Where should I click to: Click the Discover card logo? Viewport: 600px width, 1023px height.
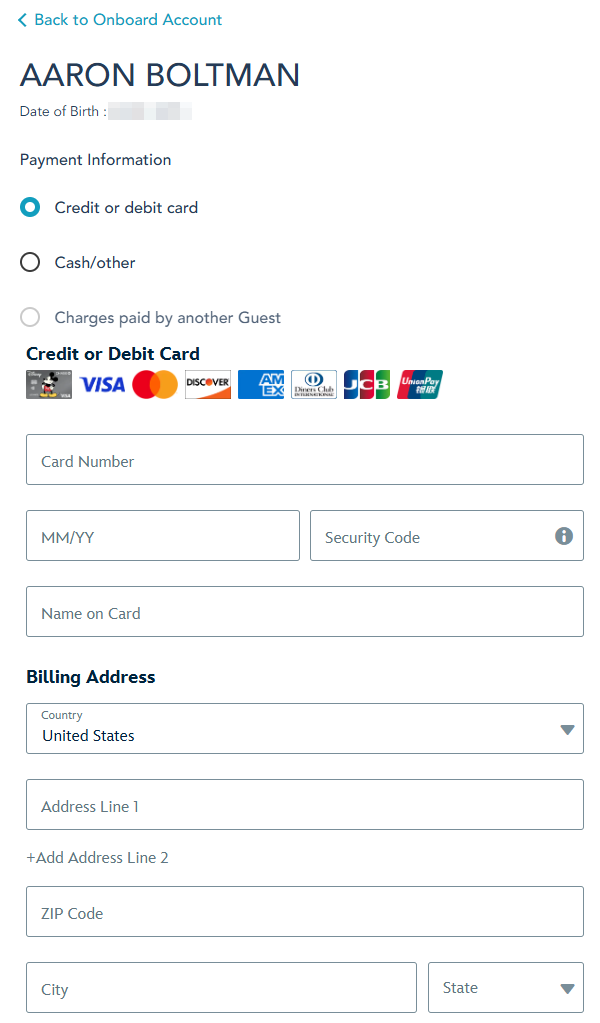coord(208,385)
